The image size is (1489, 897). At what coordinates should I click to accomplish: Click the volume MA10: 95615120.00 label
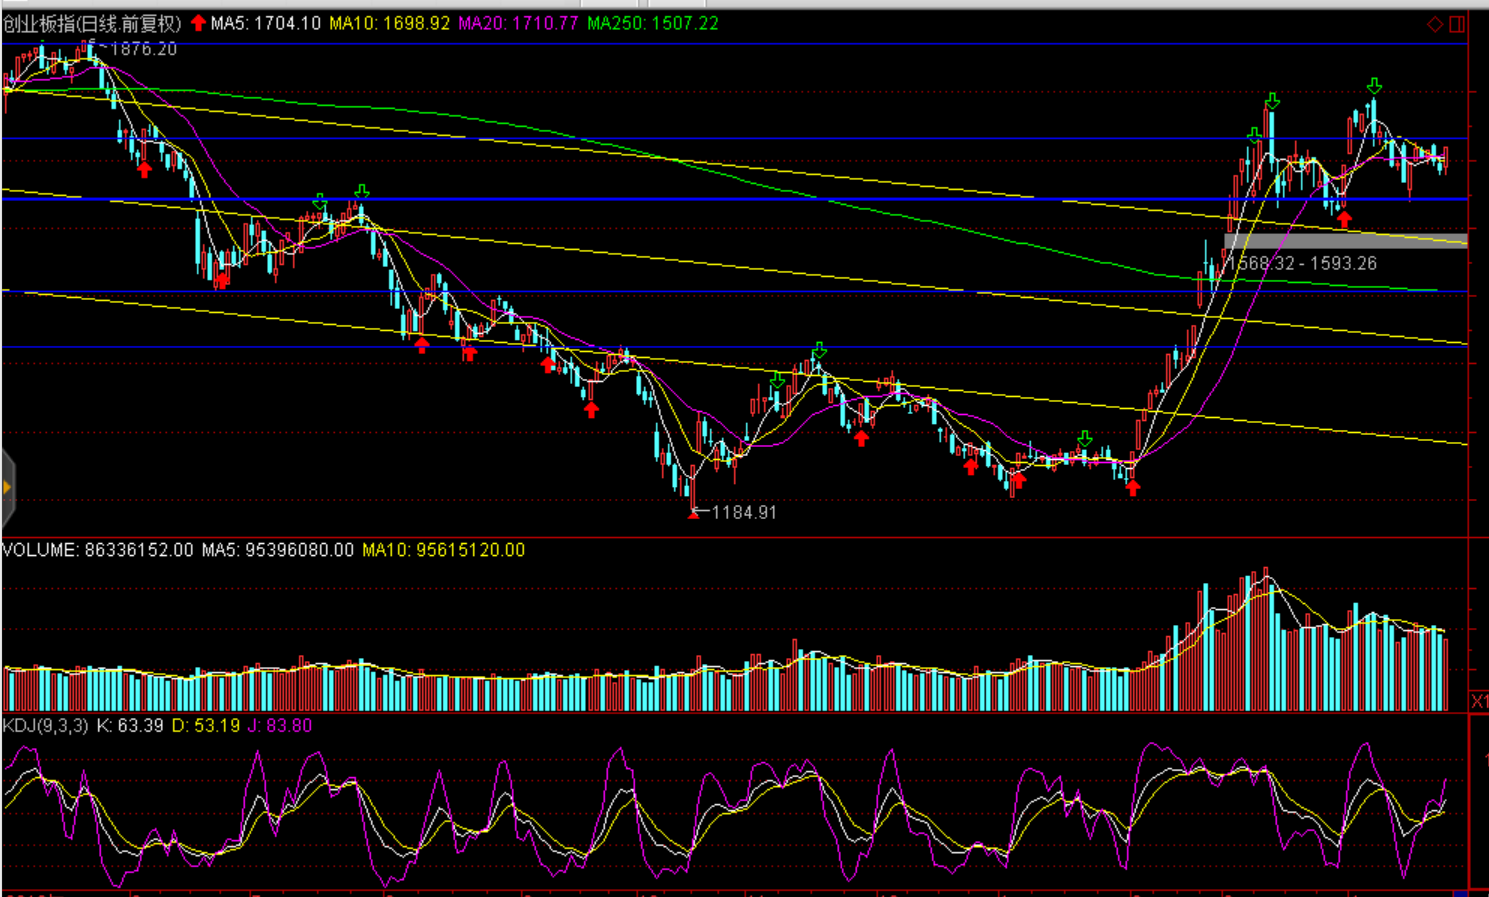click(443, 550)
